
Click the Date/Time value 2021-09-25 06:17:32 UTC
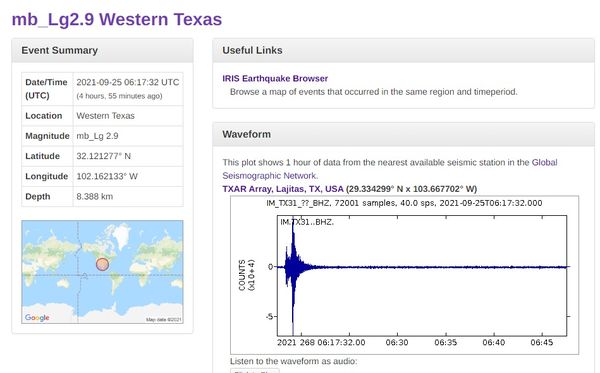tap(128, 82)
